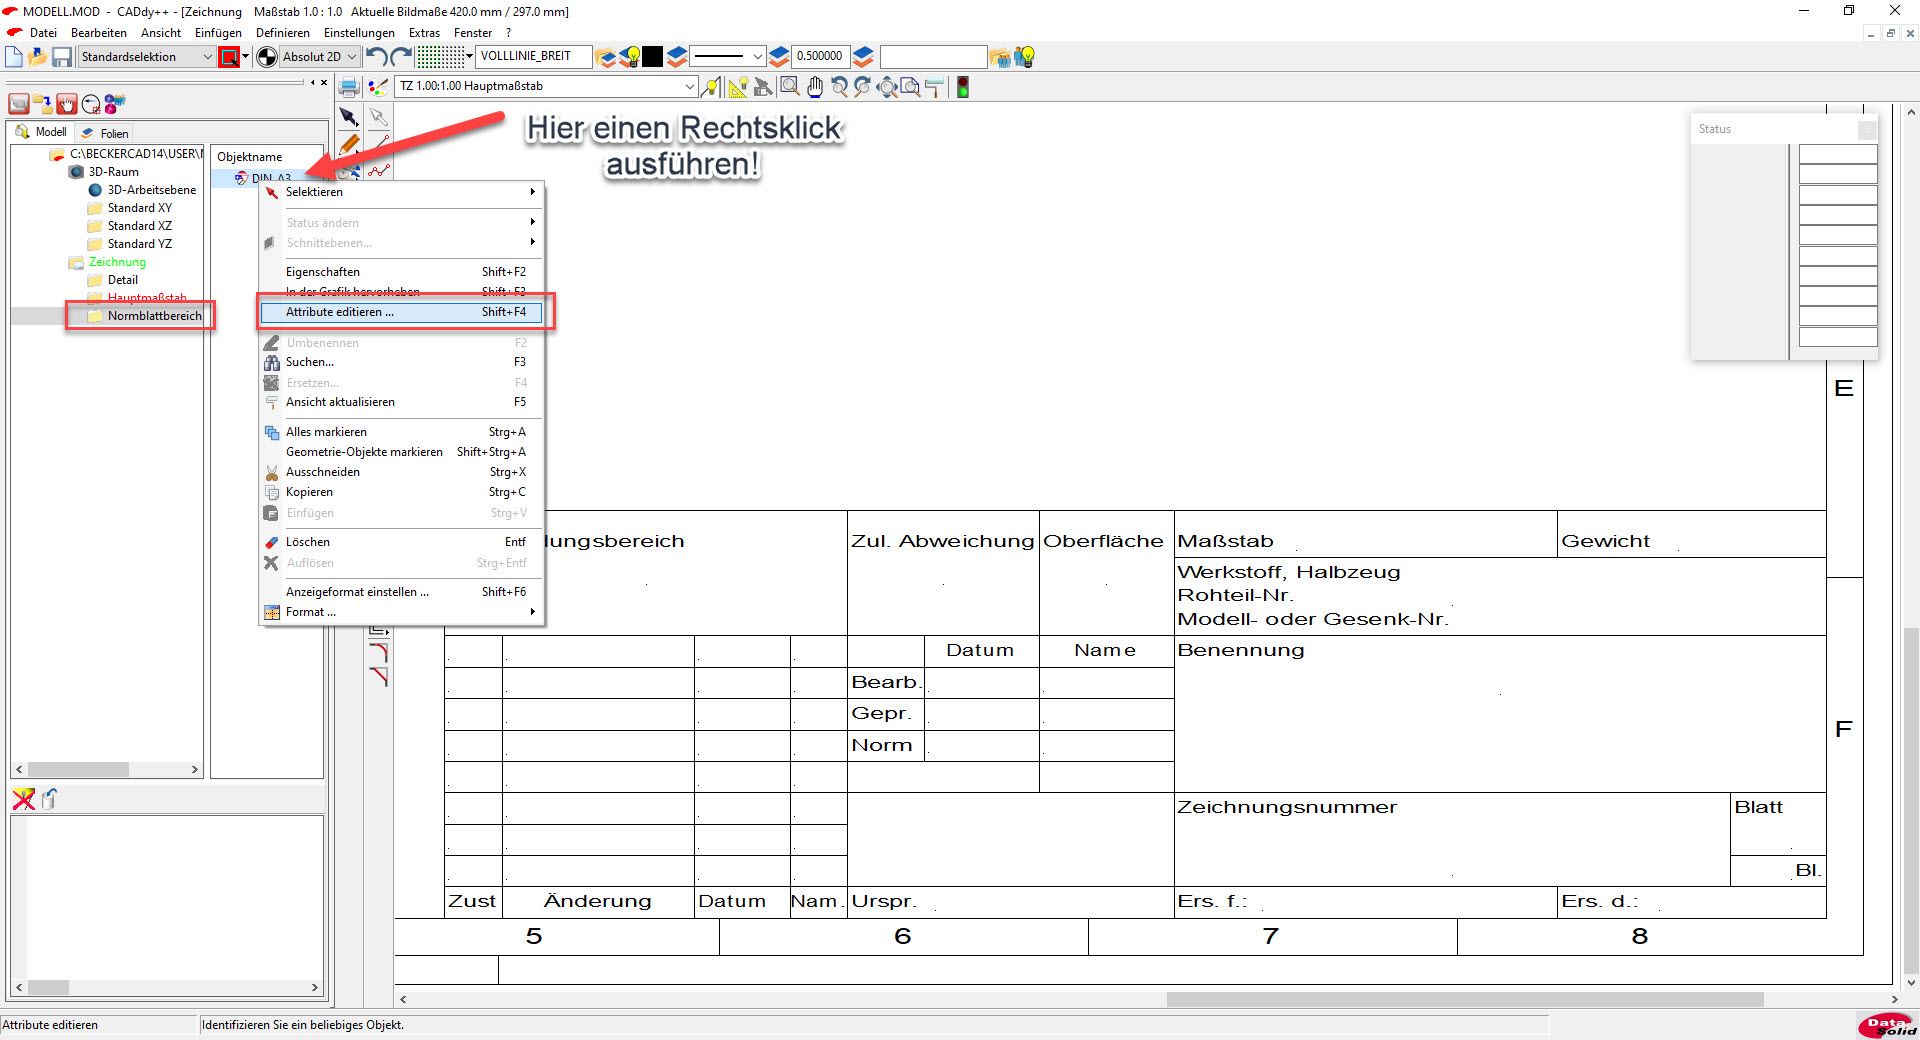This screenshot has width=1920, height=1040.
Task: Click the black arrow select tool
Action: click(348, 117)
